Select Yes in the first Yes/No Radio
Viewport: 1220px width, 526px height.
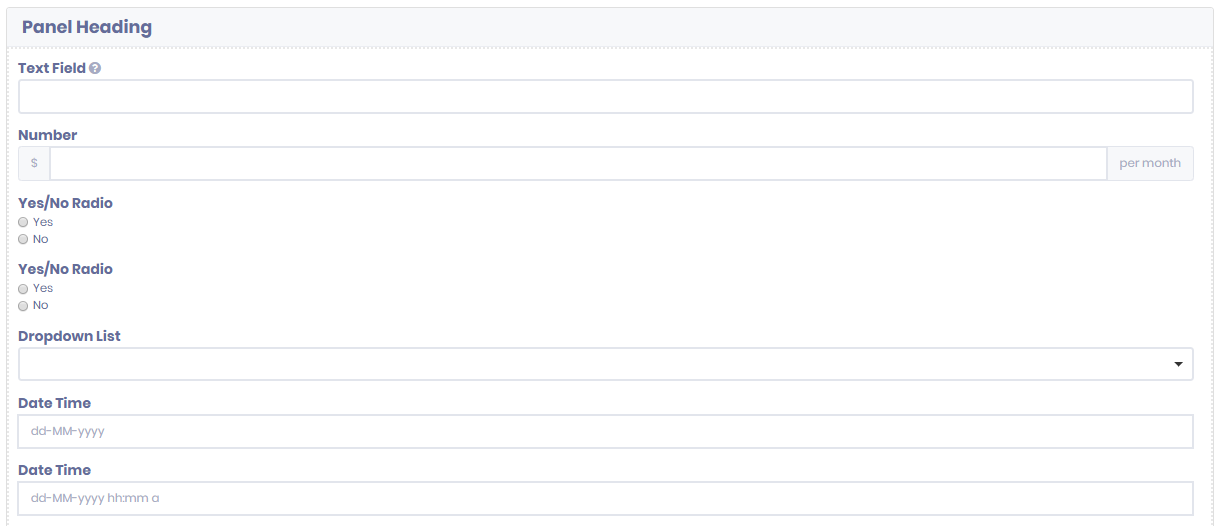click(23, 222)
